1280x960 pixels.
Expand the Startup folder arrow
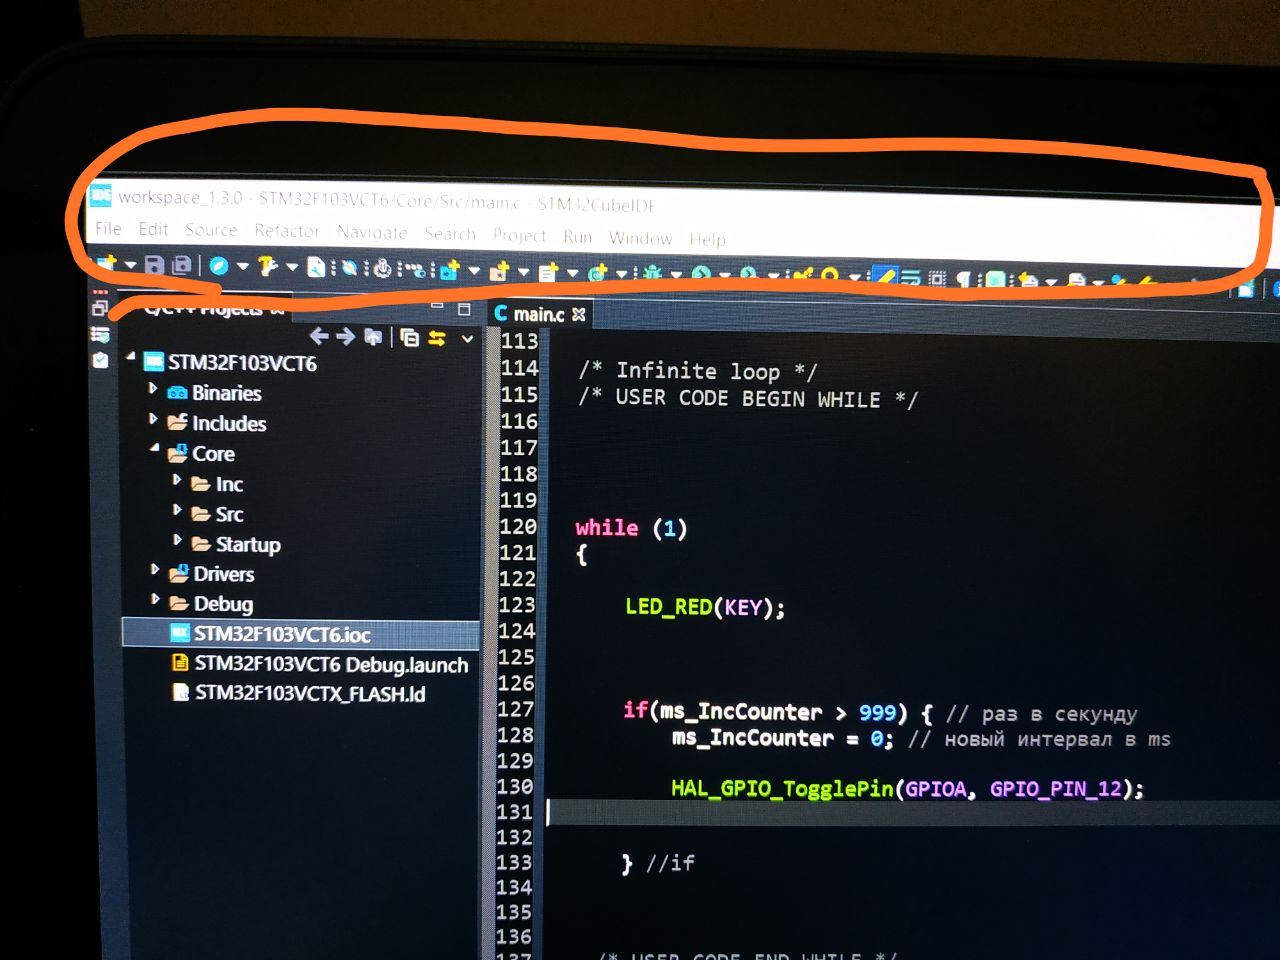177,540
